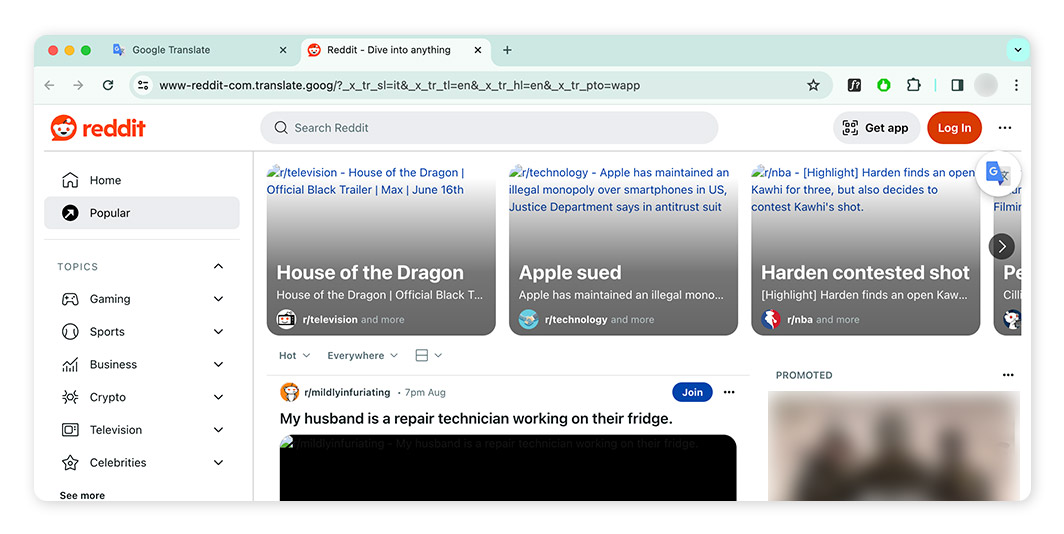The height and width of the screenshot is (534, 1064).
Task: Click the Search Reddit field
Action: [x=490, y=128]
